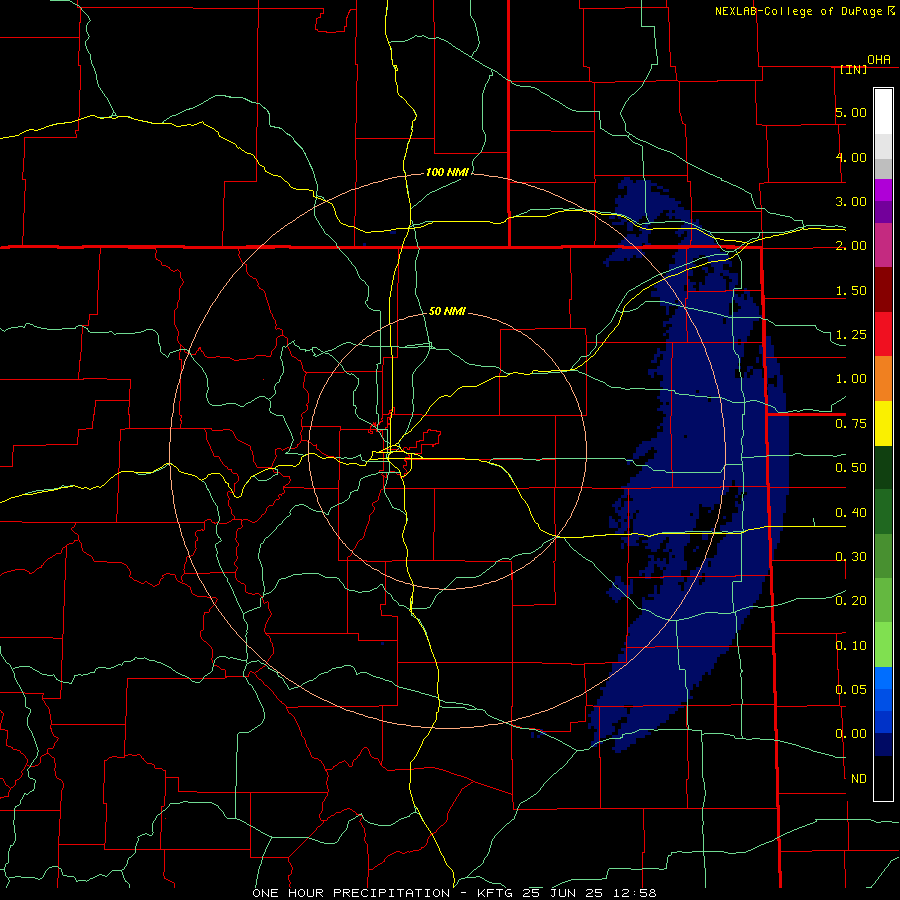Click the 0.30 legend value
900x900 pixels.
click(851, 557)
